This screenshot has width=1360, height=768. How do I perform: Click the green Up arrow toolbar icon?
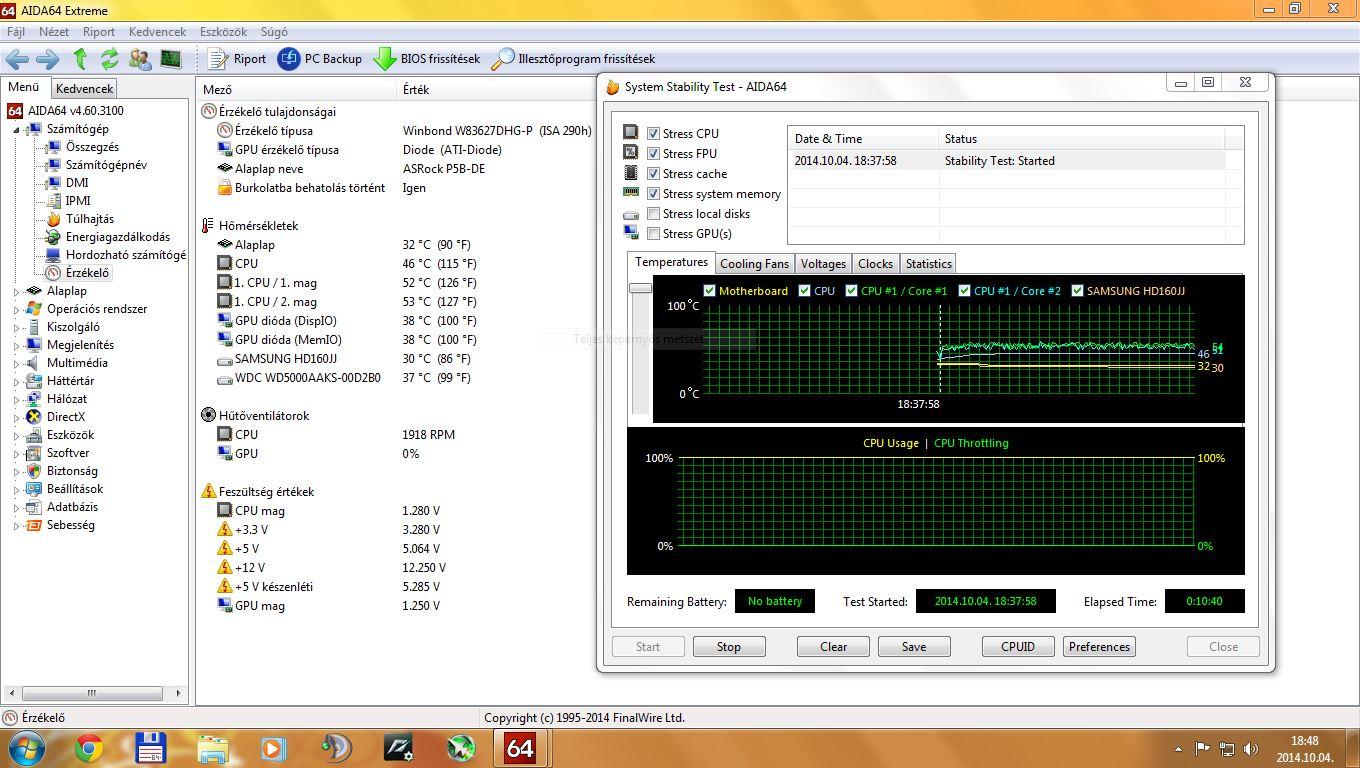point(80,59)
